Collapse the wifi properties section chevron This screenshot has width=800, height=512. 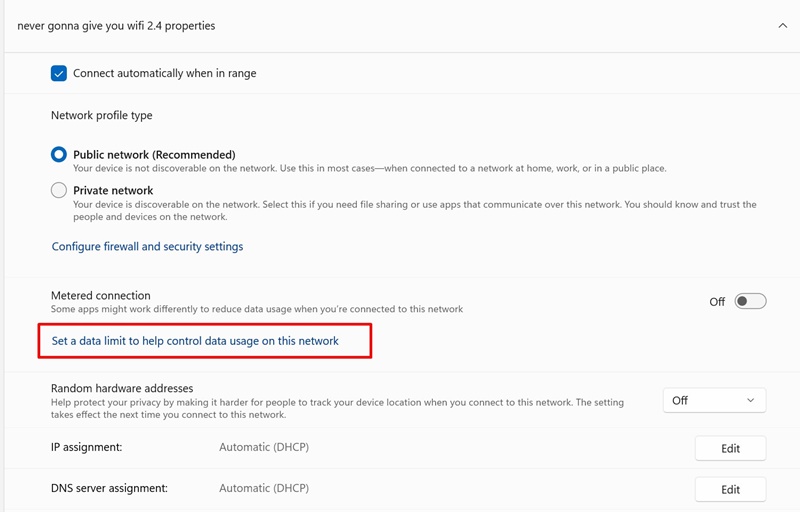(x=782, y=26)
